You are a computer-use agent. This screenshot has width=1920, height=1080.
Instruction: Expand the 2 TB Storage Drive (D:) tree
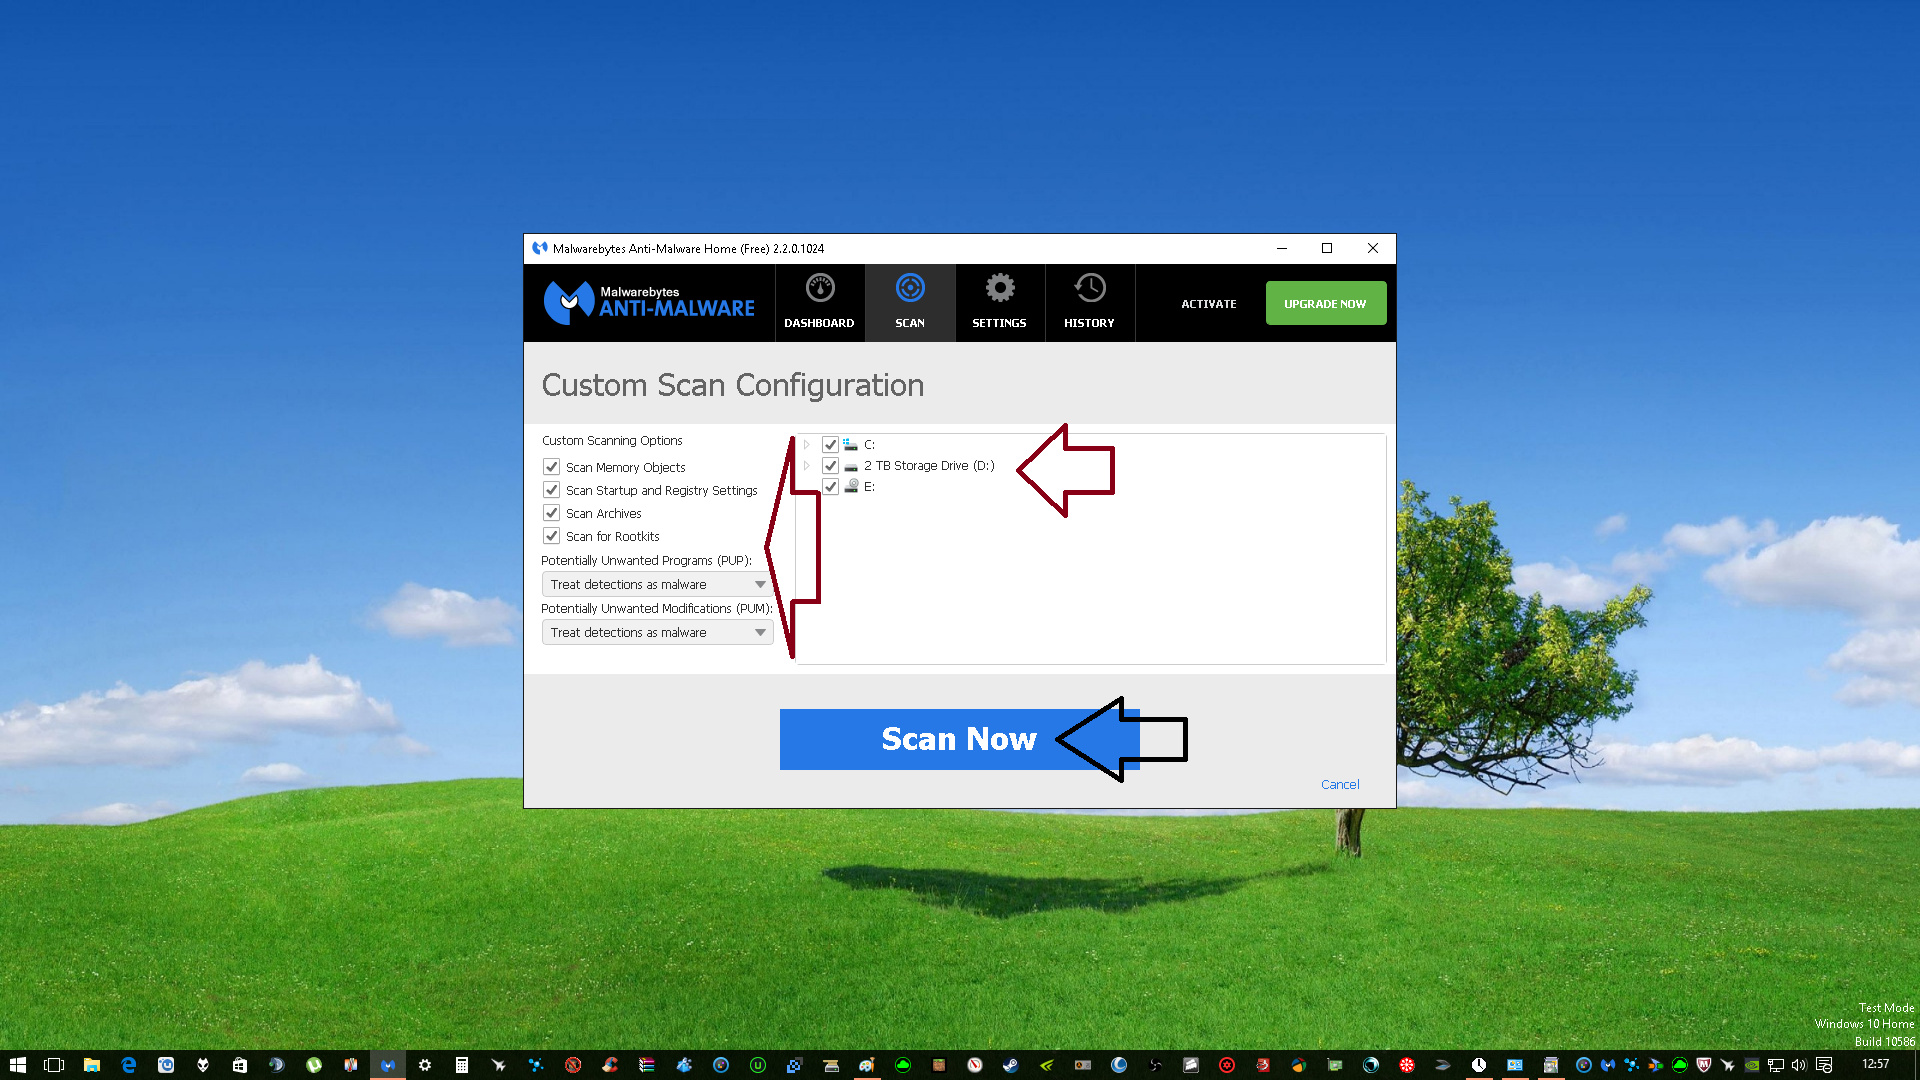pyautogui.click(x=806, y=466)
